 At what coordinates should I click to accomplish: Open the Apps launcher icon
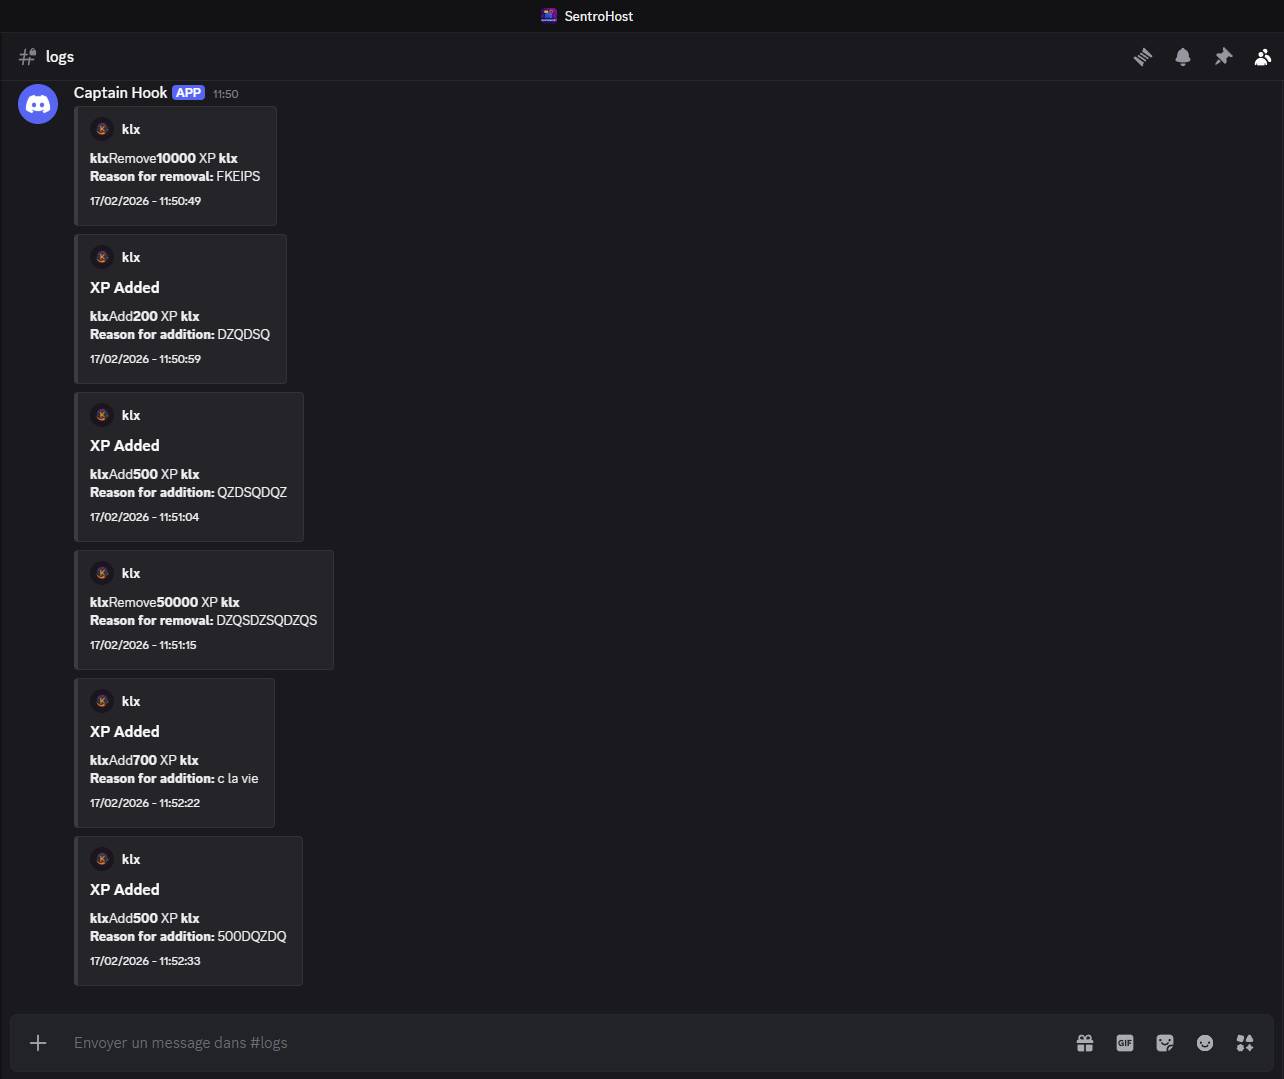1245,1043
